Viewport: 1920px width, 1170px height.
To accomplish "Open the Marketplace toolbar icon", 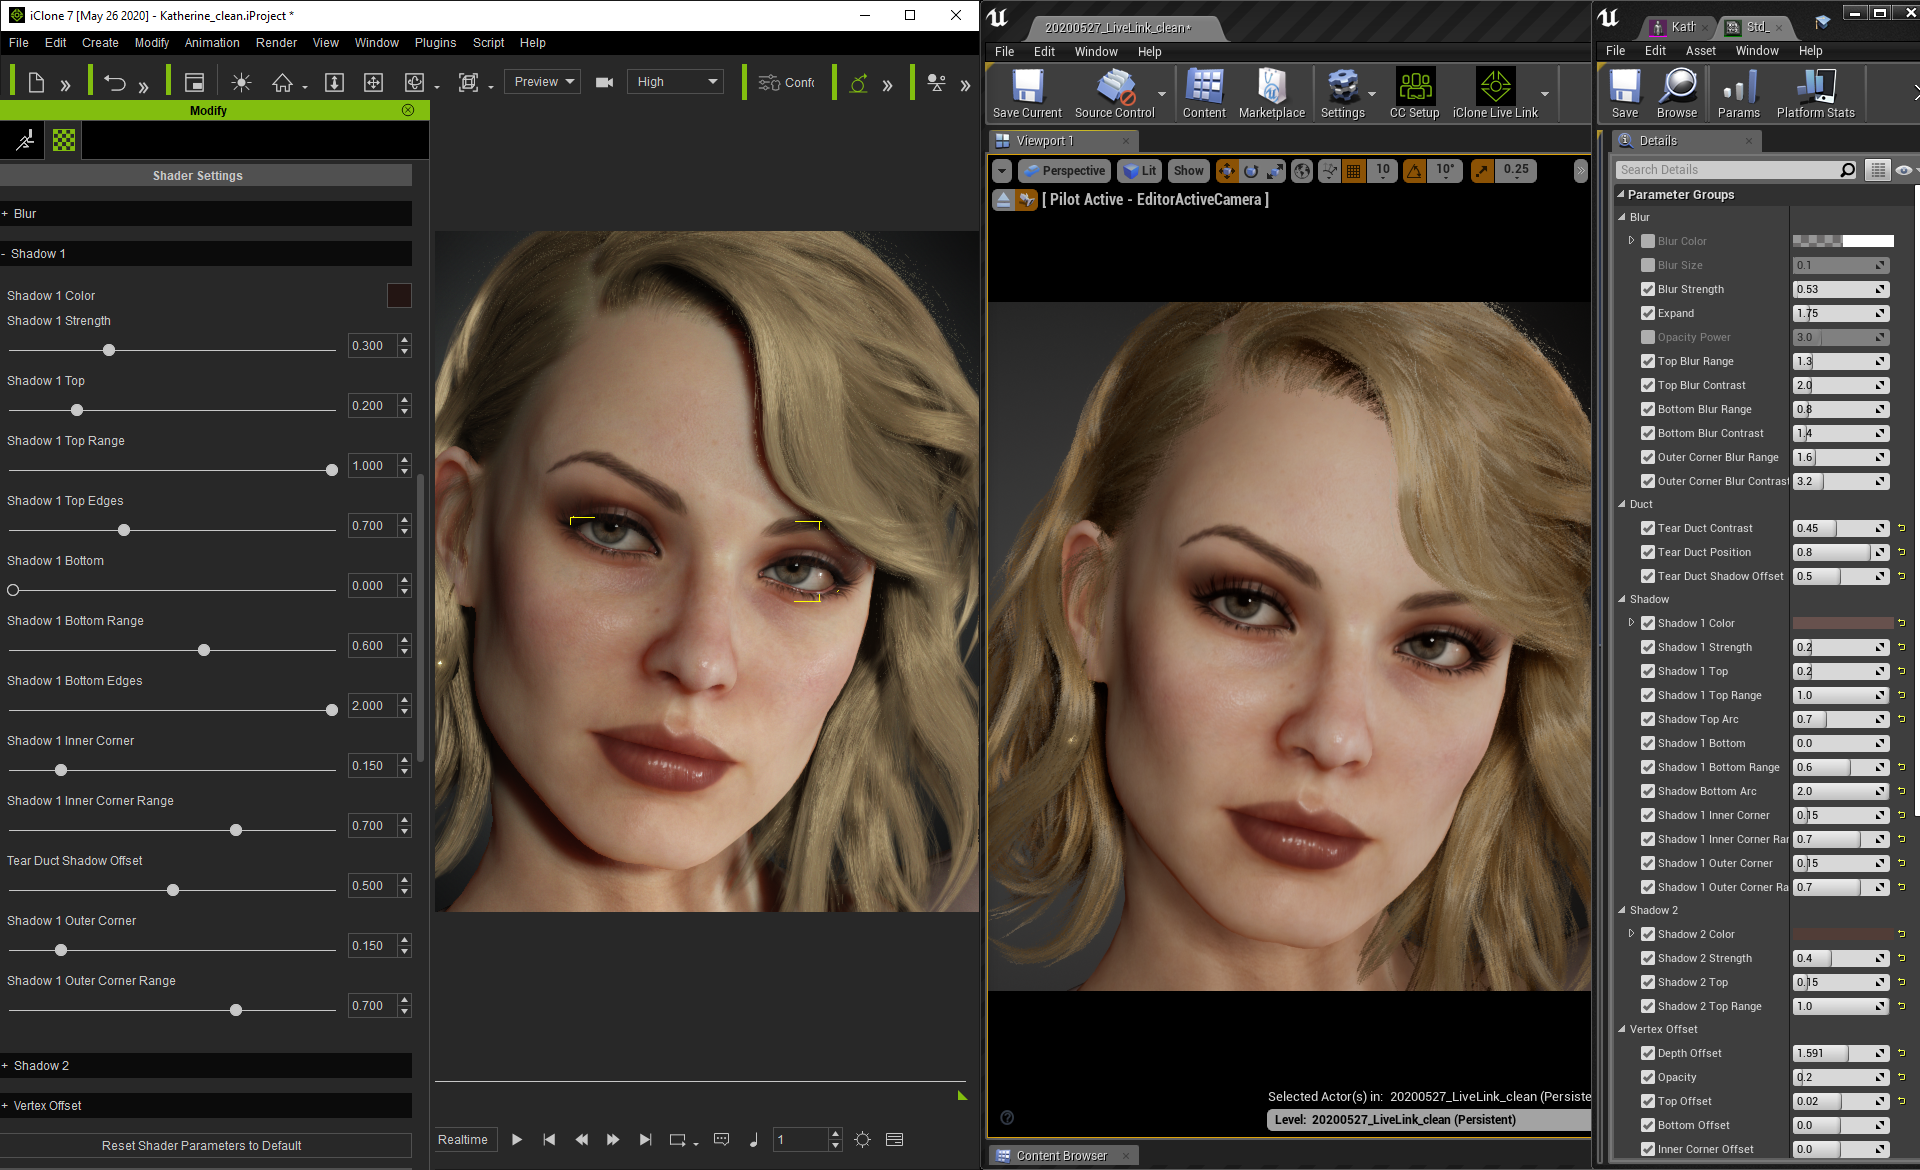I will [x=1271, y=88].
